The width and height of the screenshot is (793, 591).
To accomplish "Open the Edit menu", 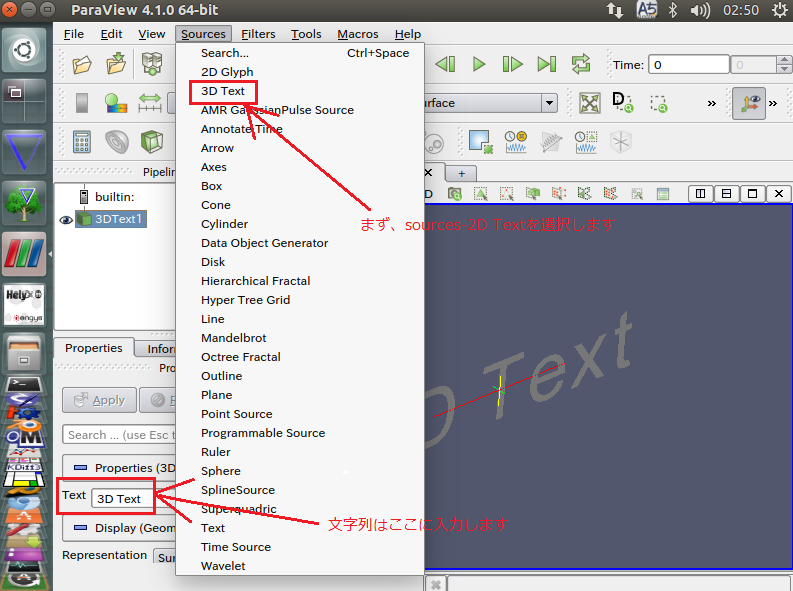I will click(x=111, y=34).
